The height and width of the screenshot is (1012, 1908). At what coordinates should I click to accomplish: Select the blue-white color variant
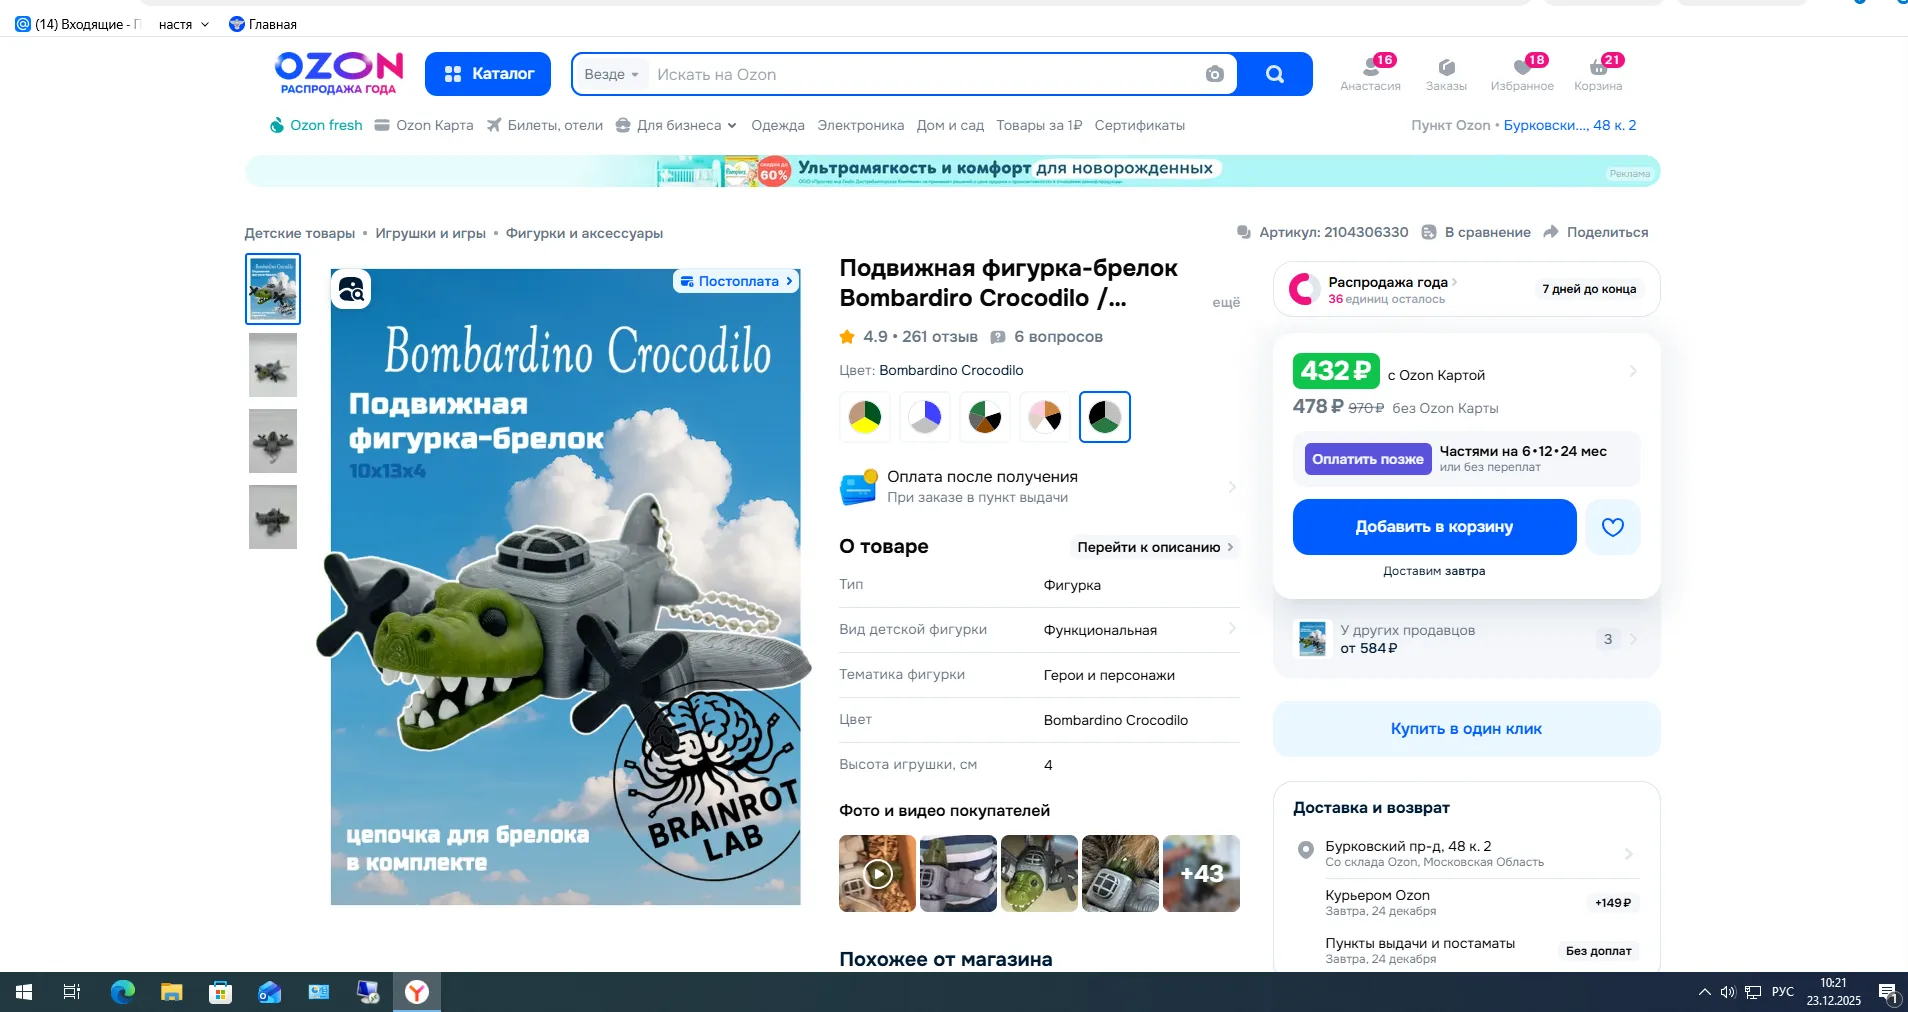click(x=925, y=417)
